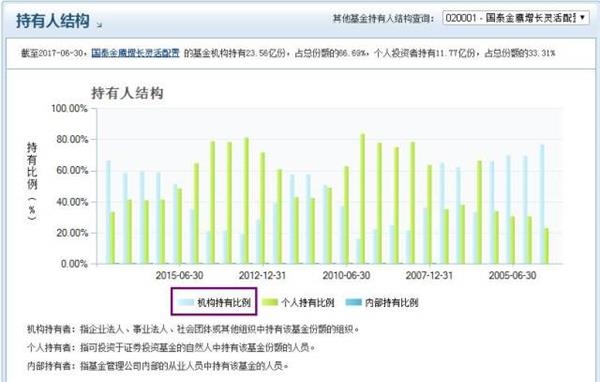The width and height of the screenshot is (600, 382).
Task: Click the chart title 持有人结构 above the bars
Action: point(127,93)
